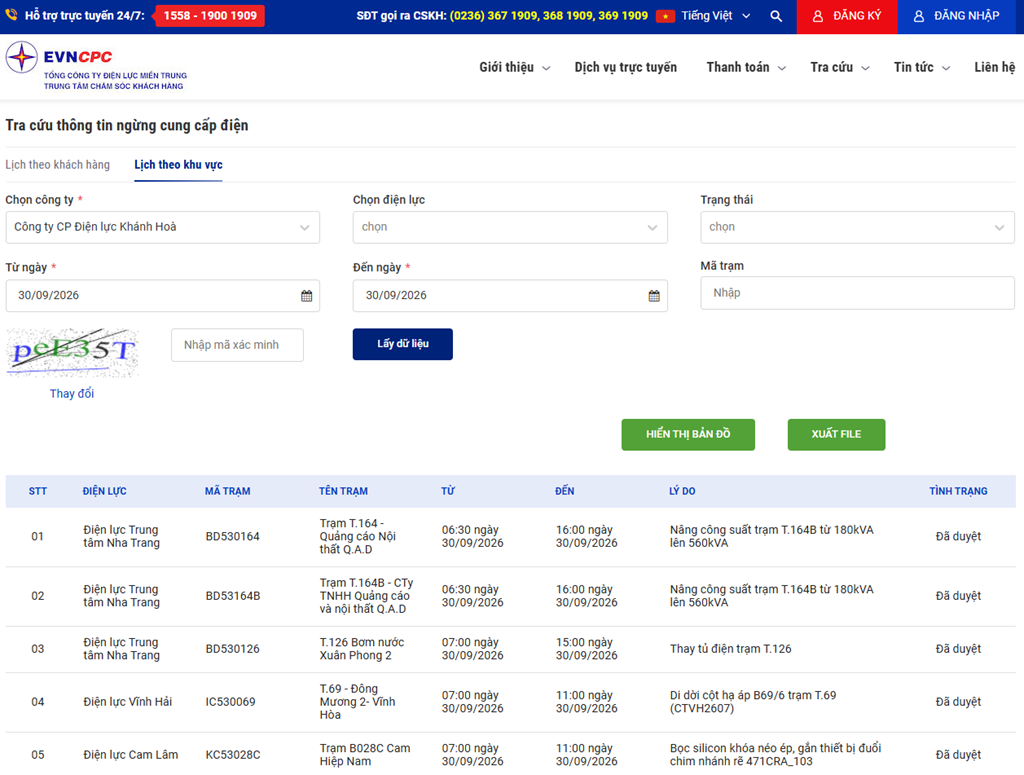
Task: Click the Lấy dữ liệu button
Action: [x=403, y=344]
